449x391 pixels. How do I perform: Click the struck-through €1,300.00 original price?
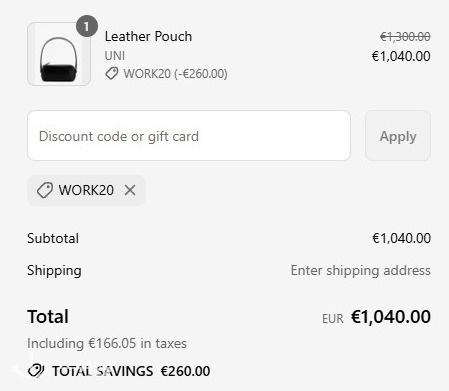pos(405,36)
